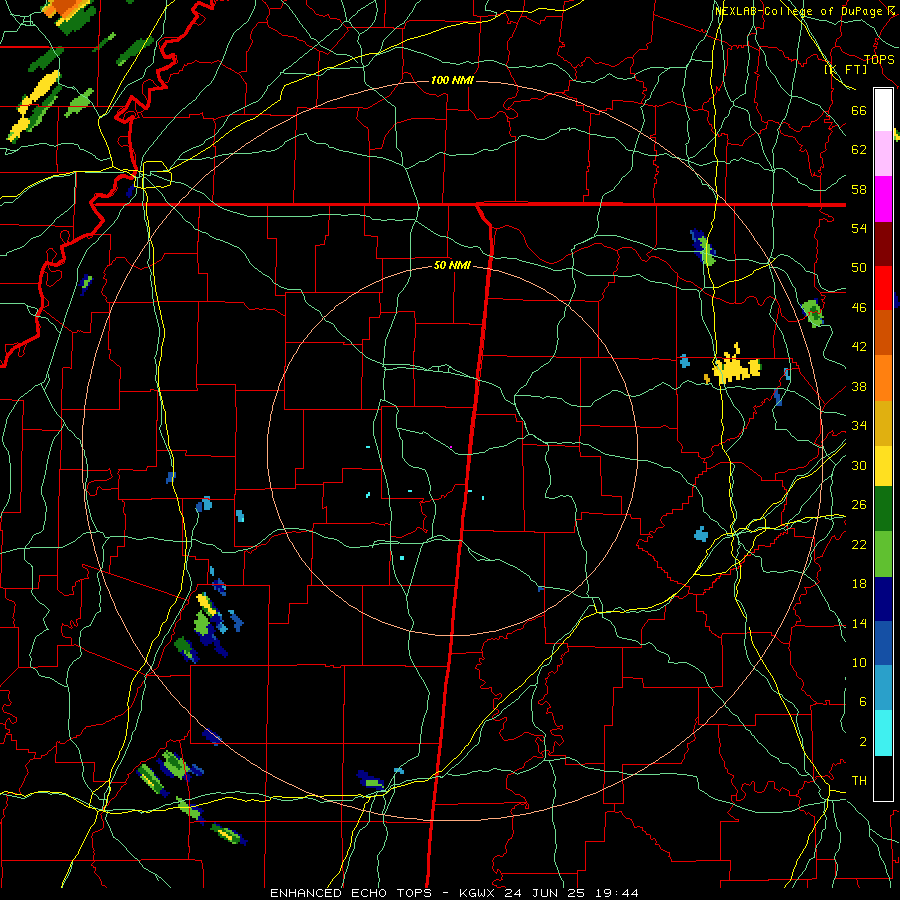Click legend value 34
This screenshot has height=900, width=900.
[x=859, y=425]
